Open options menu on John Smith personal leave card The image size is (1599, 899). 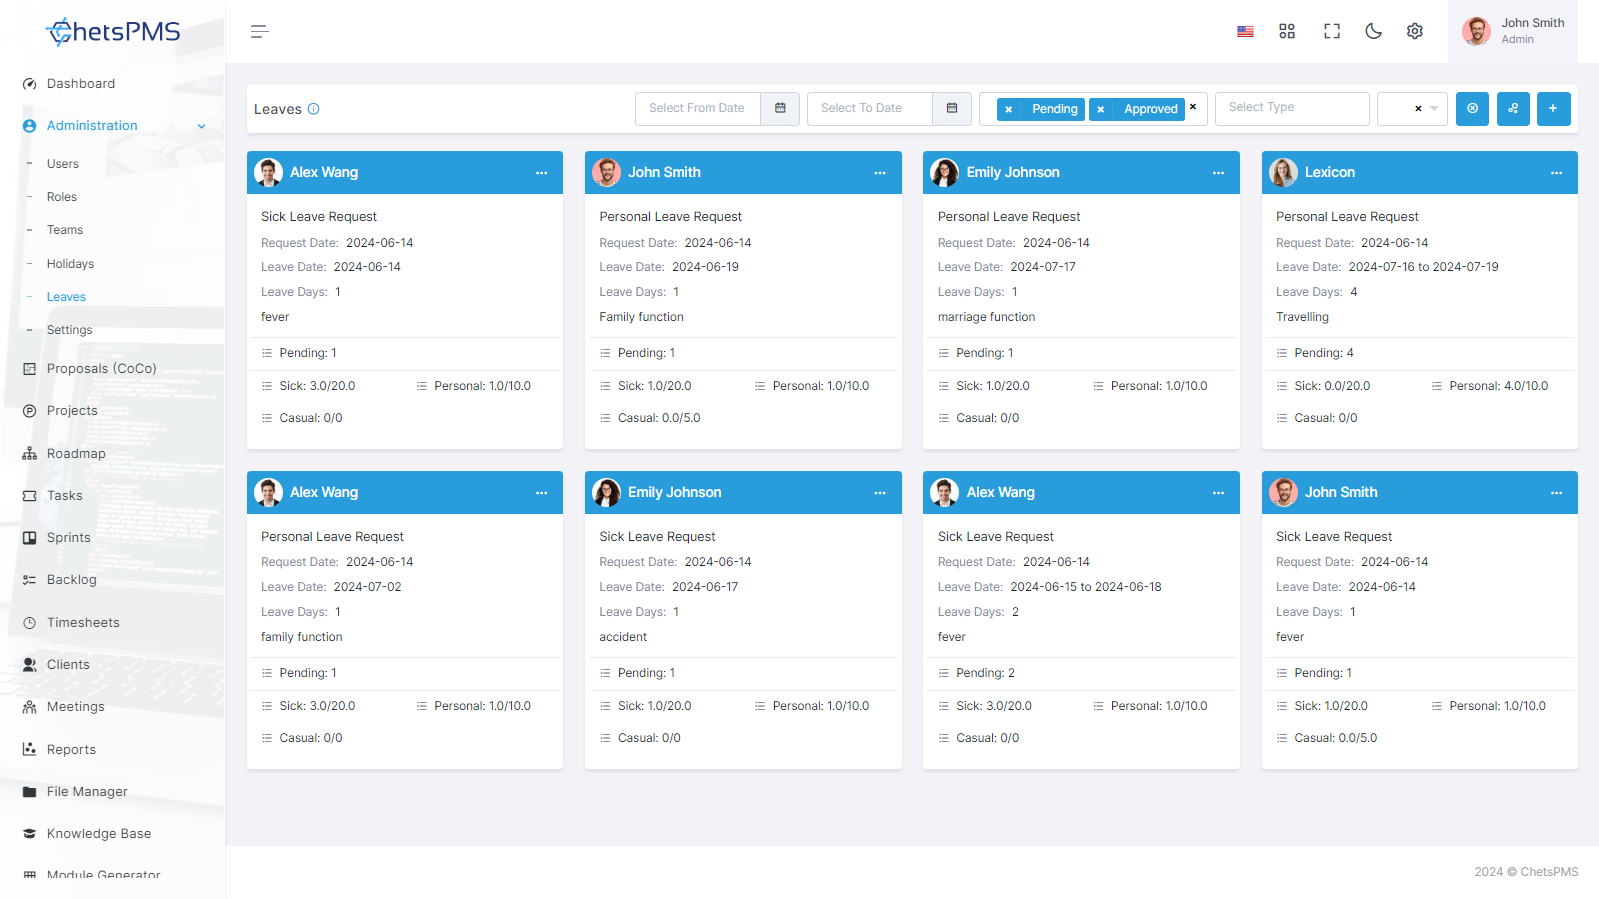[880, 173]
